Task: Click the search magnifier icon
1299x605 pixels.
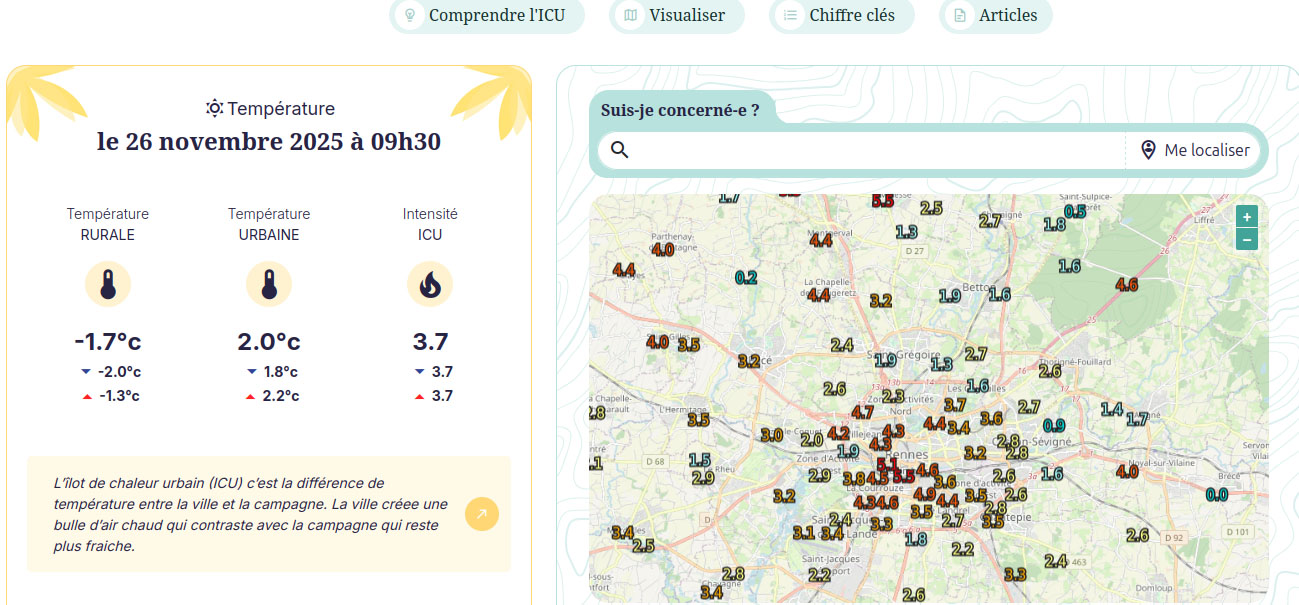Action: click(x=620, y=150)
